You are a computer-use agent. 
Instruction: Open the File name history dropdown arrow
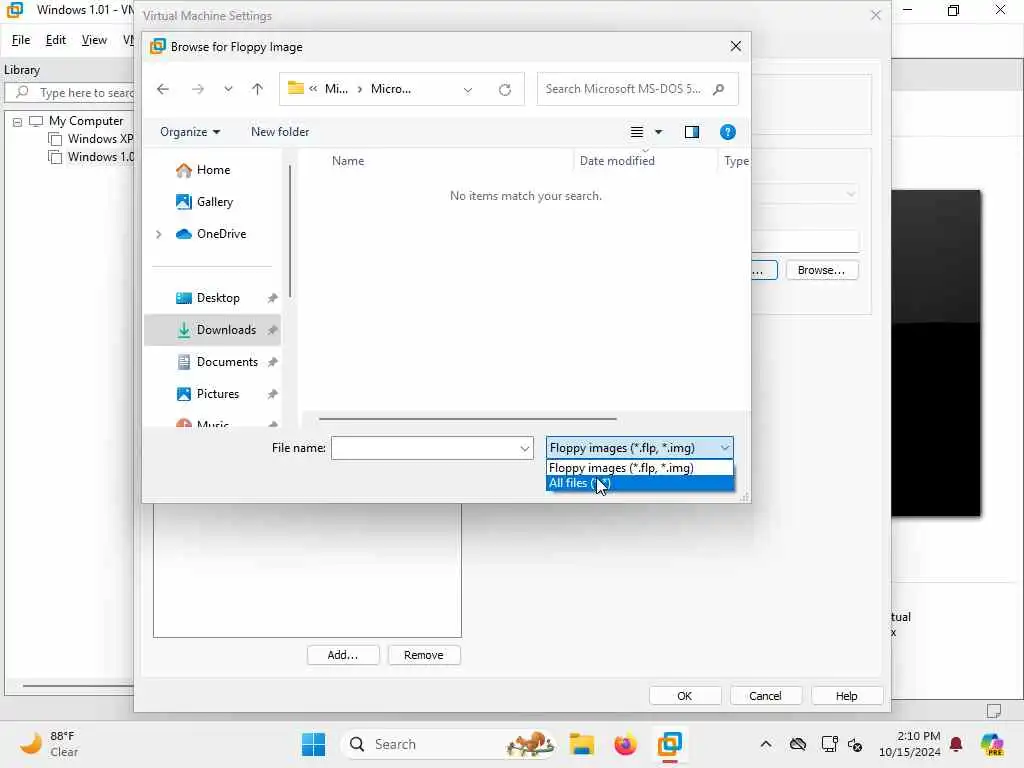(x=524, y=448)
